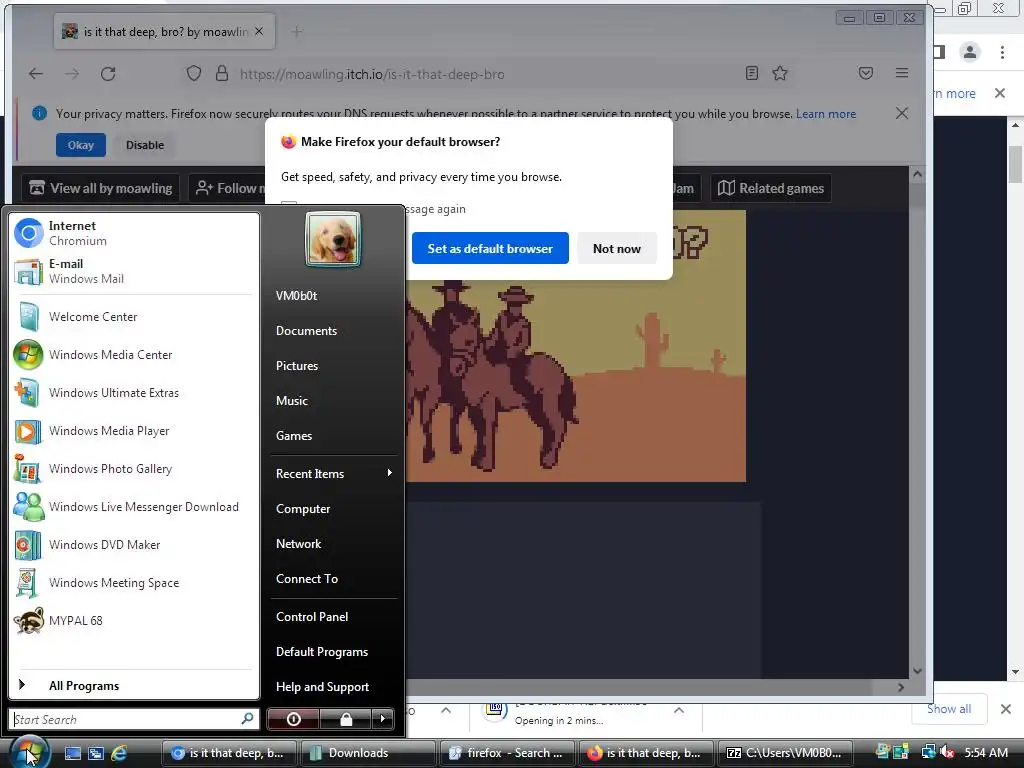
Task: Open Computer from start menu
Action: pos(302,509)
